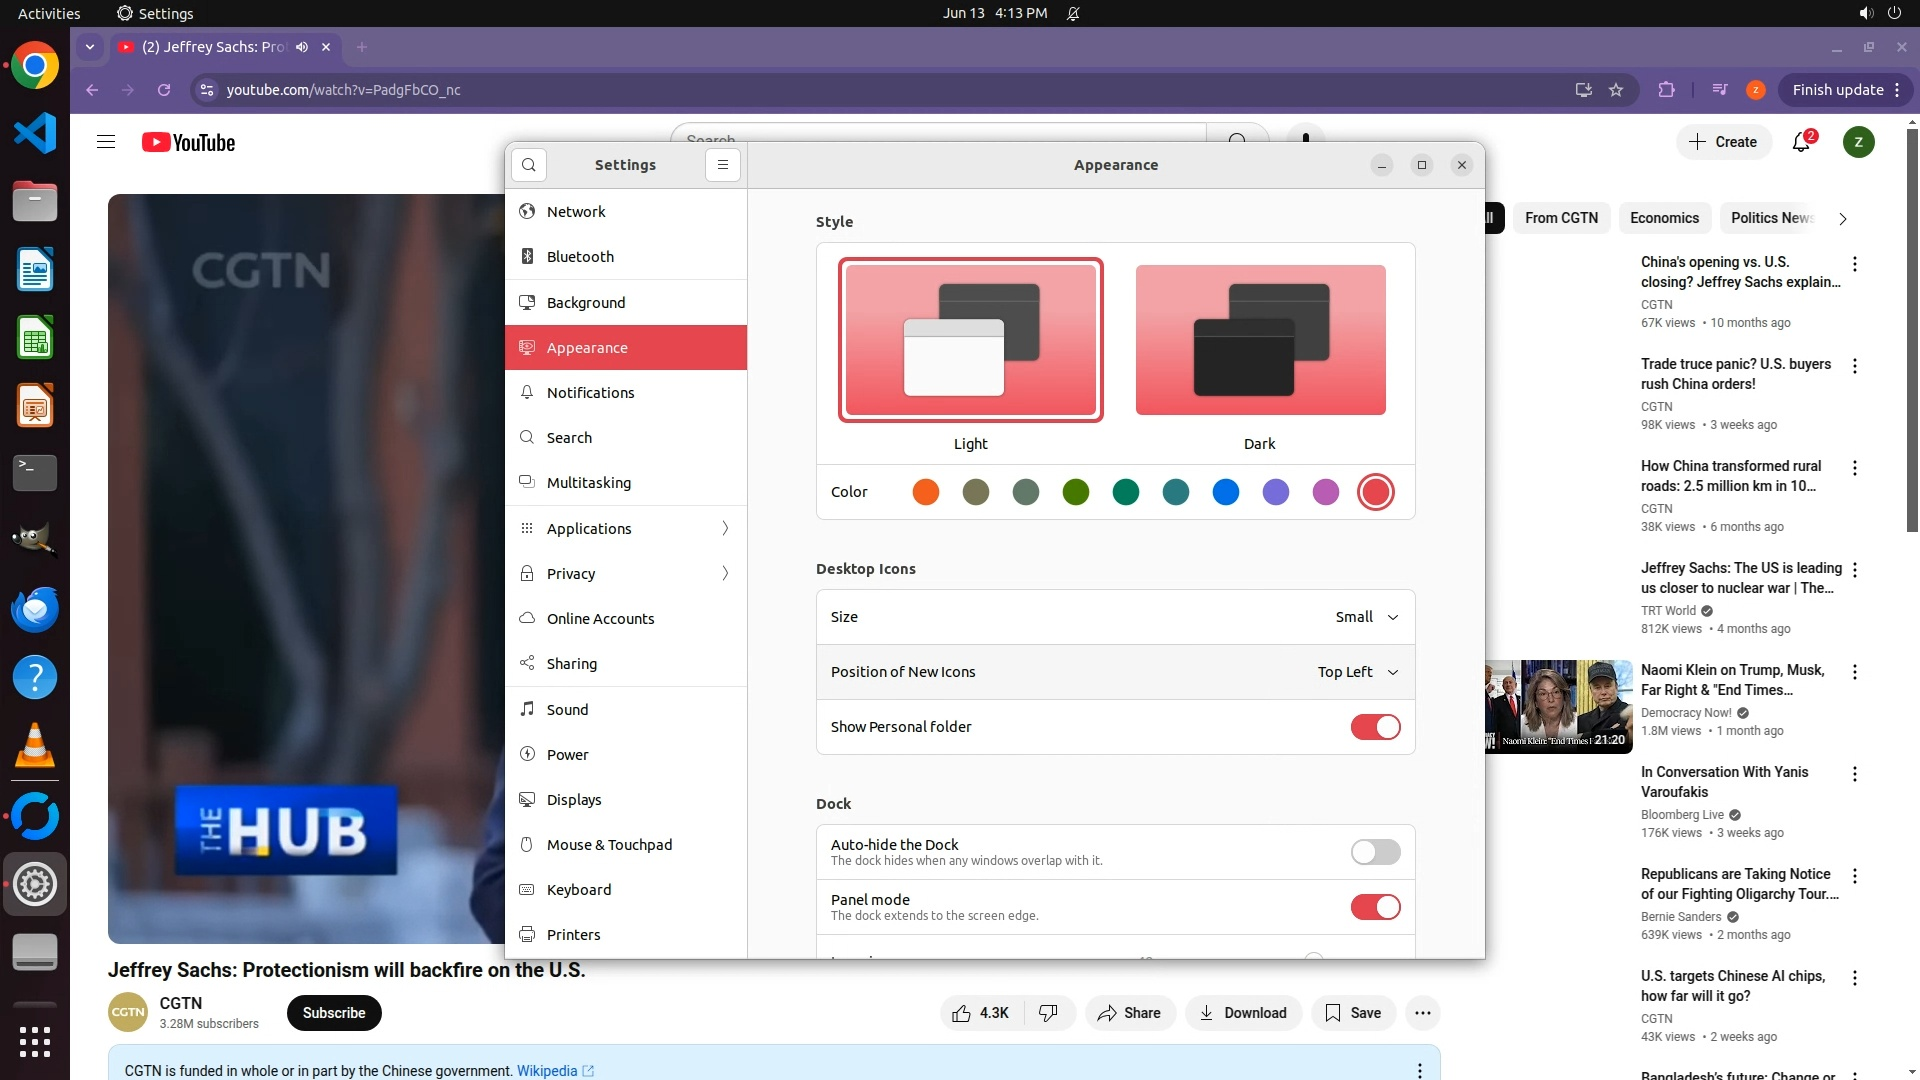Bookmark this page with the star icon
The width and height of the screenshot is (1920, 1080).
tap(1616, 90)
